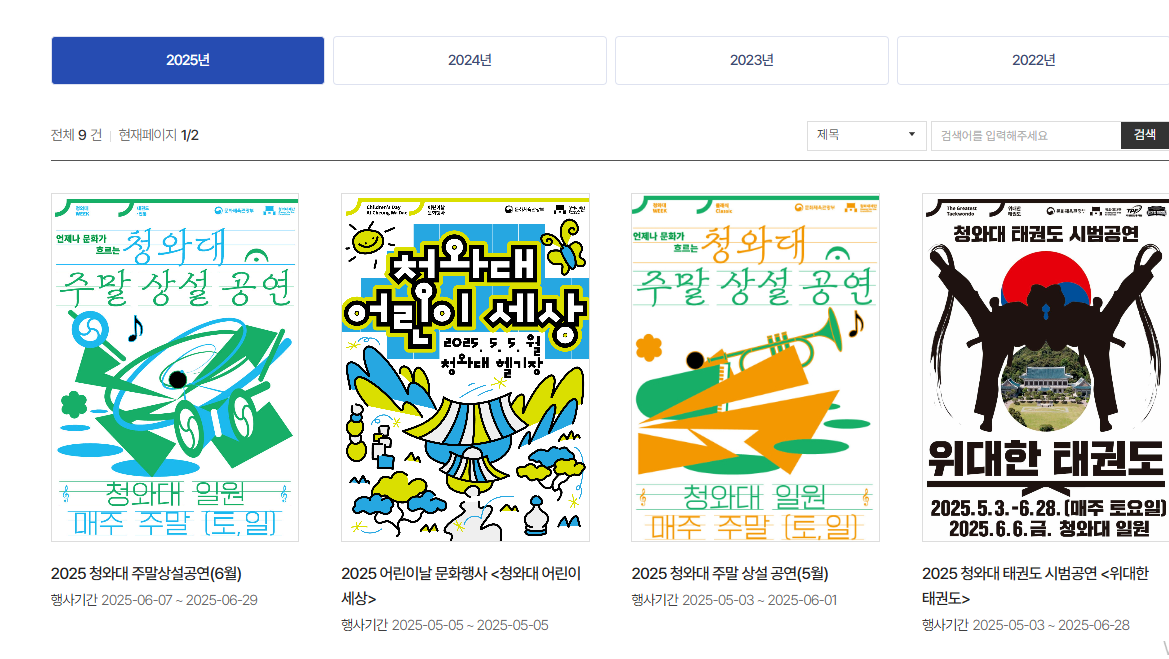Open the 2023년 tab

(x=752, y=60)
